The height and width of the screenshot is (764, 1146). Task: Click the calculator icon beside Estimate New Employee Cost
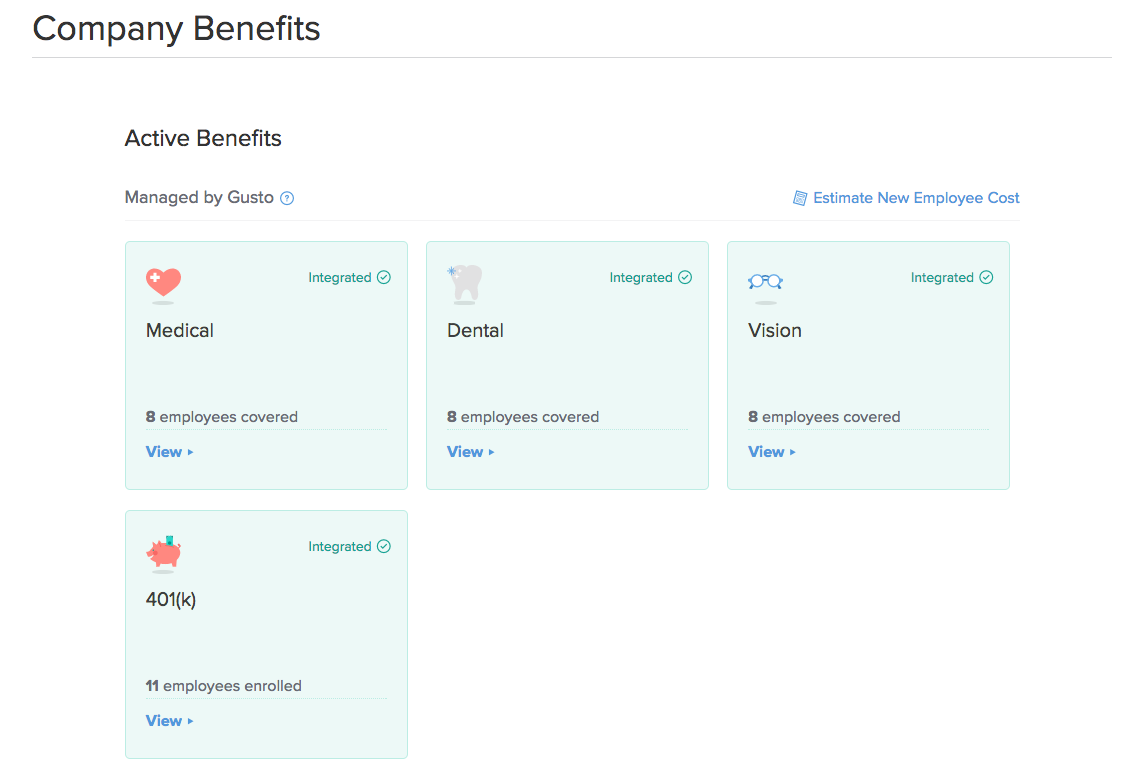800,198
